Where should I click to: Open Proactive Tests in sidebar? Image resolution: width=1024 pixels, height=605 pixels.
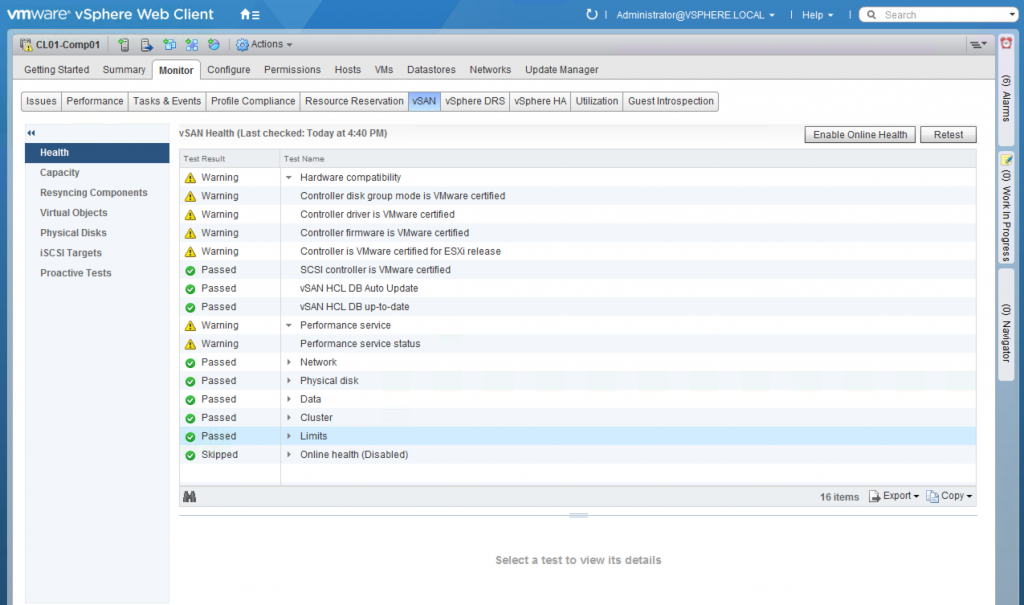(x=76, y=273)
